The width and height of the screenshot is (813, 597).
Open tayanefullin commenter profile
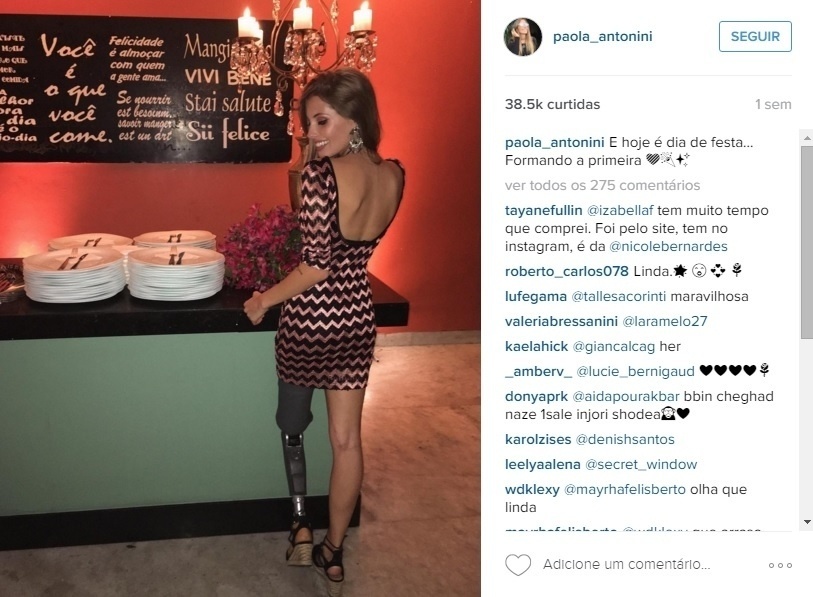(x=543, y=211)
